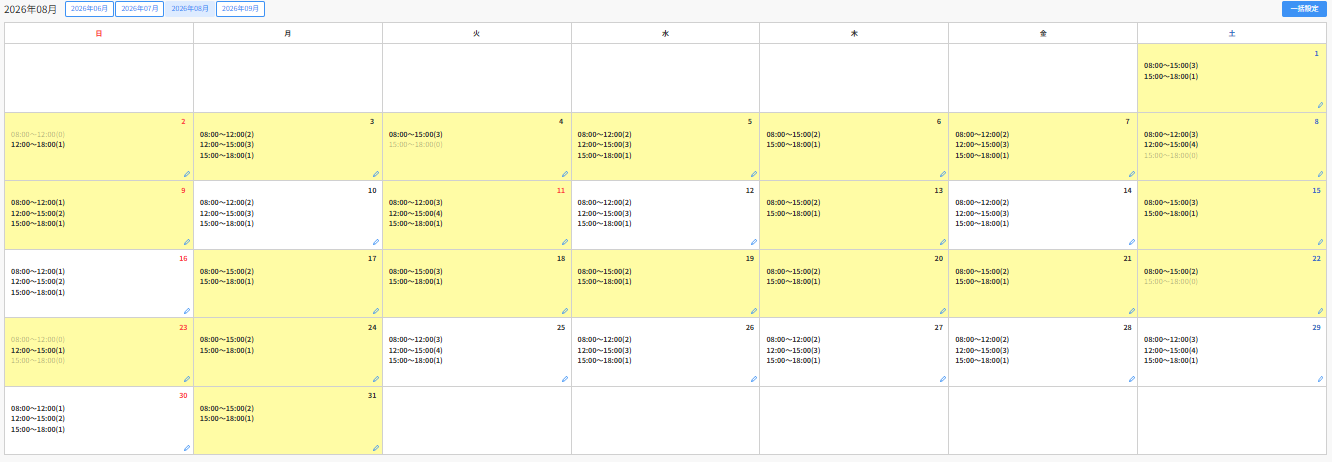Click the blue 一括設定 button
The image size is (1332, 462).
[1304, 9]
